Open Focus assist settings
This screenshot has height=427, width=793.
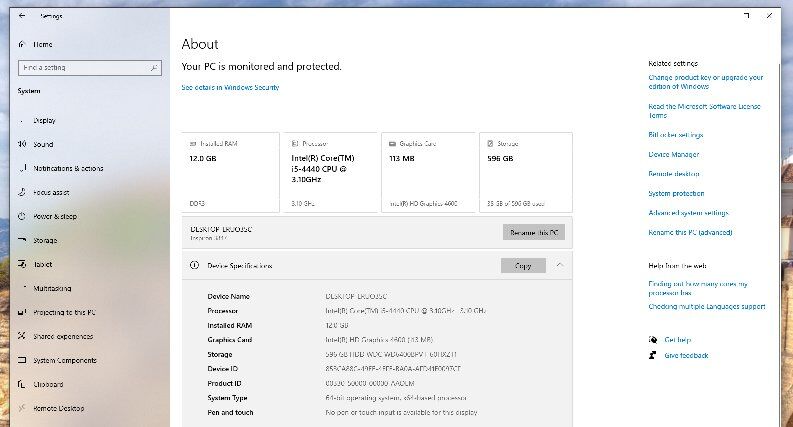click(51, 192)
